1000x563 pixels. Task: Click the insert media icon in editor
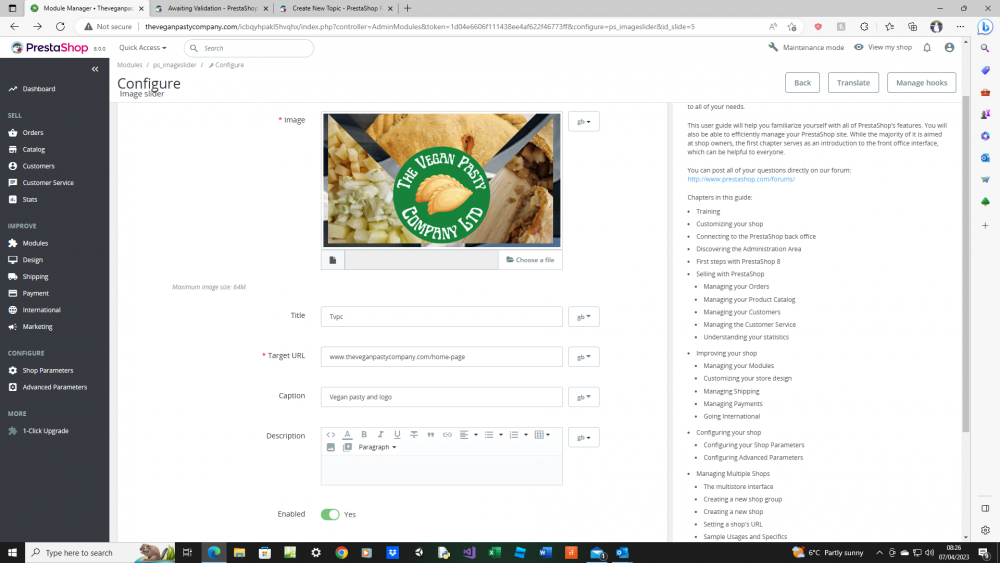(x=347, y=448)
